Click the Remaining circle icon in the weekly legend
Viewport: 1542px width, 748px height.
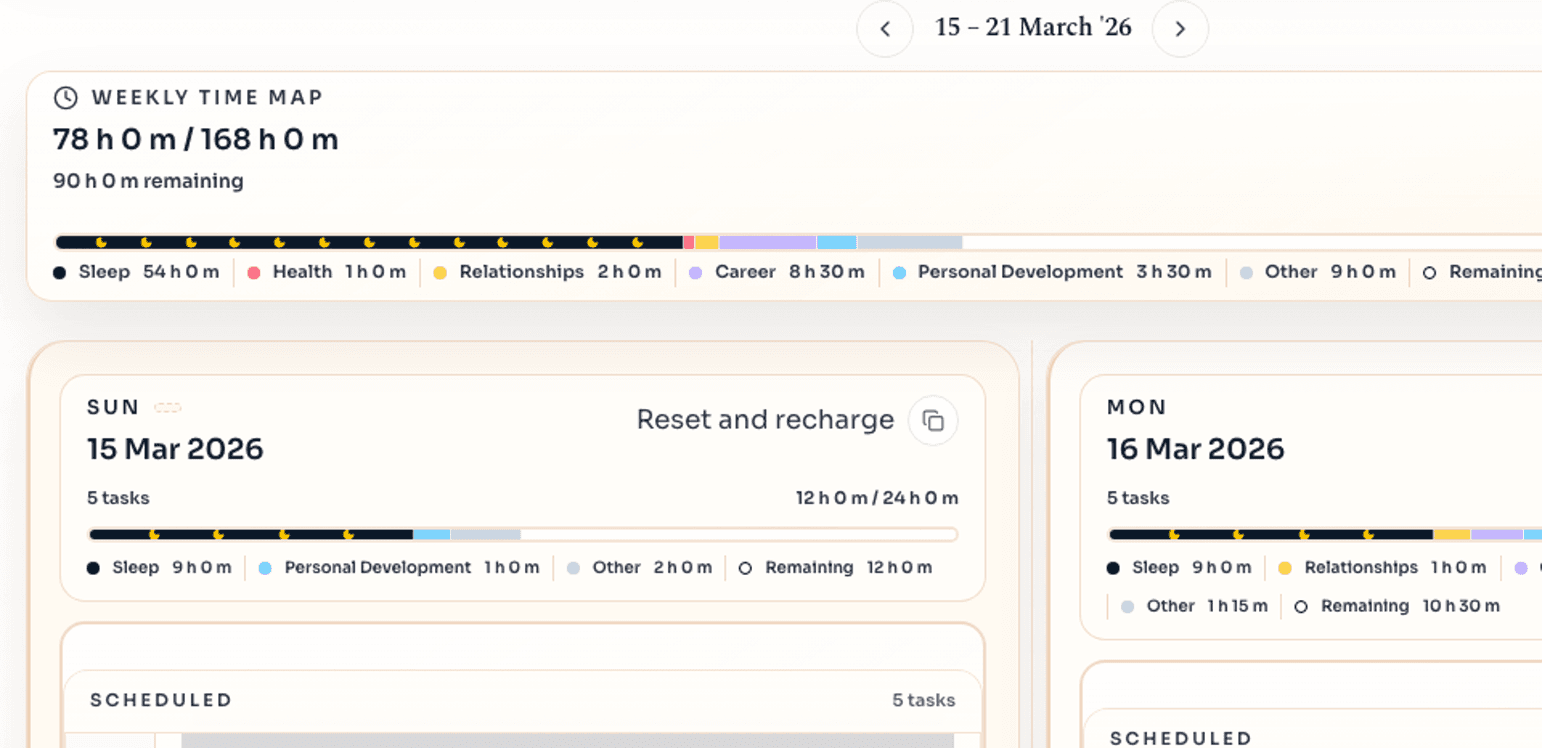pyautogui.click(x=1430, y=272)
